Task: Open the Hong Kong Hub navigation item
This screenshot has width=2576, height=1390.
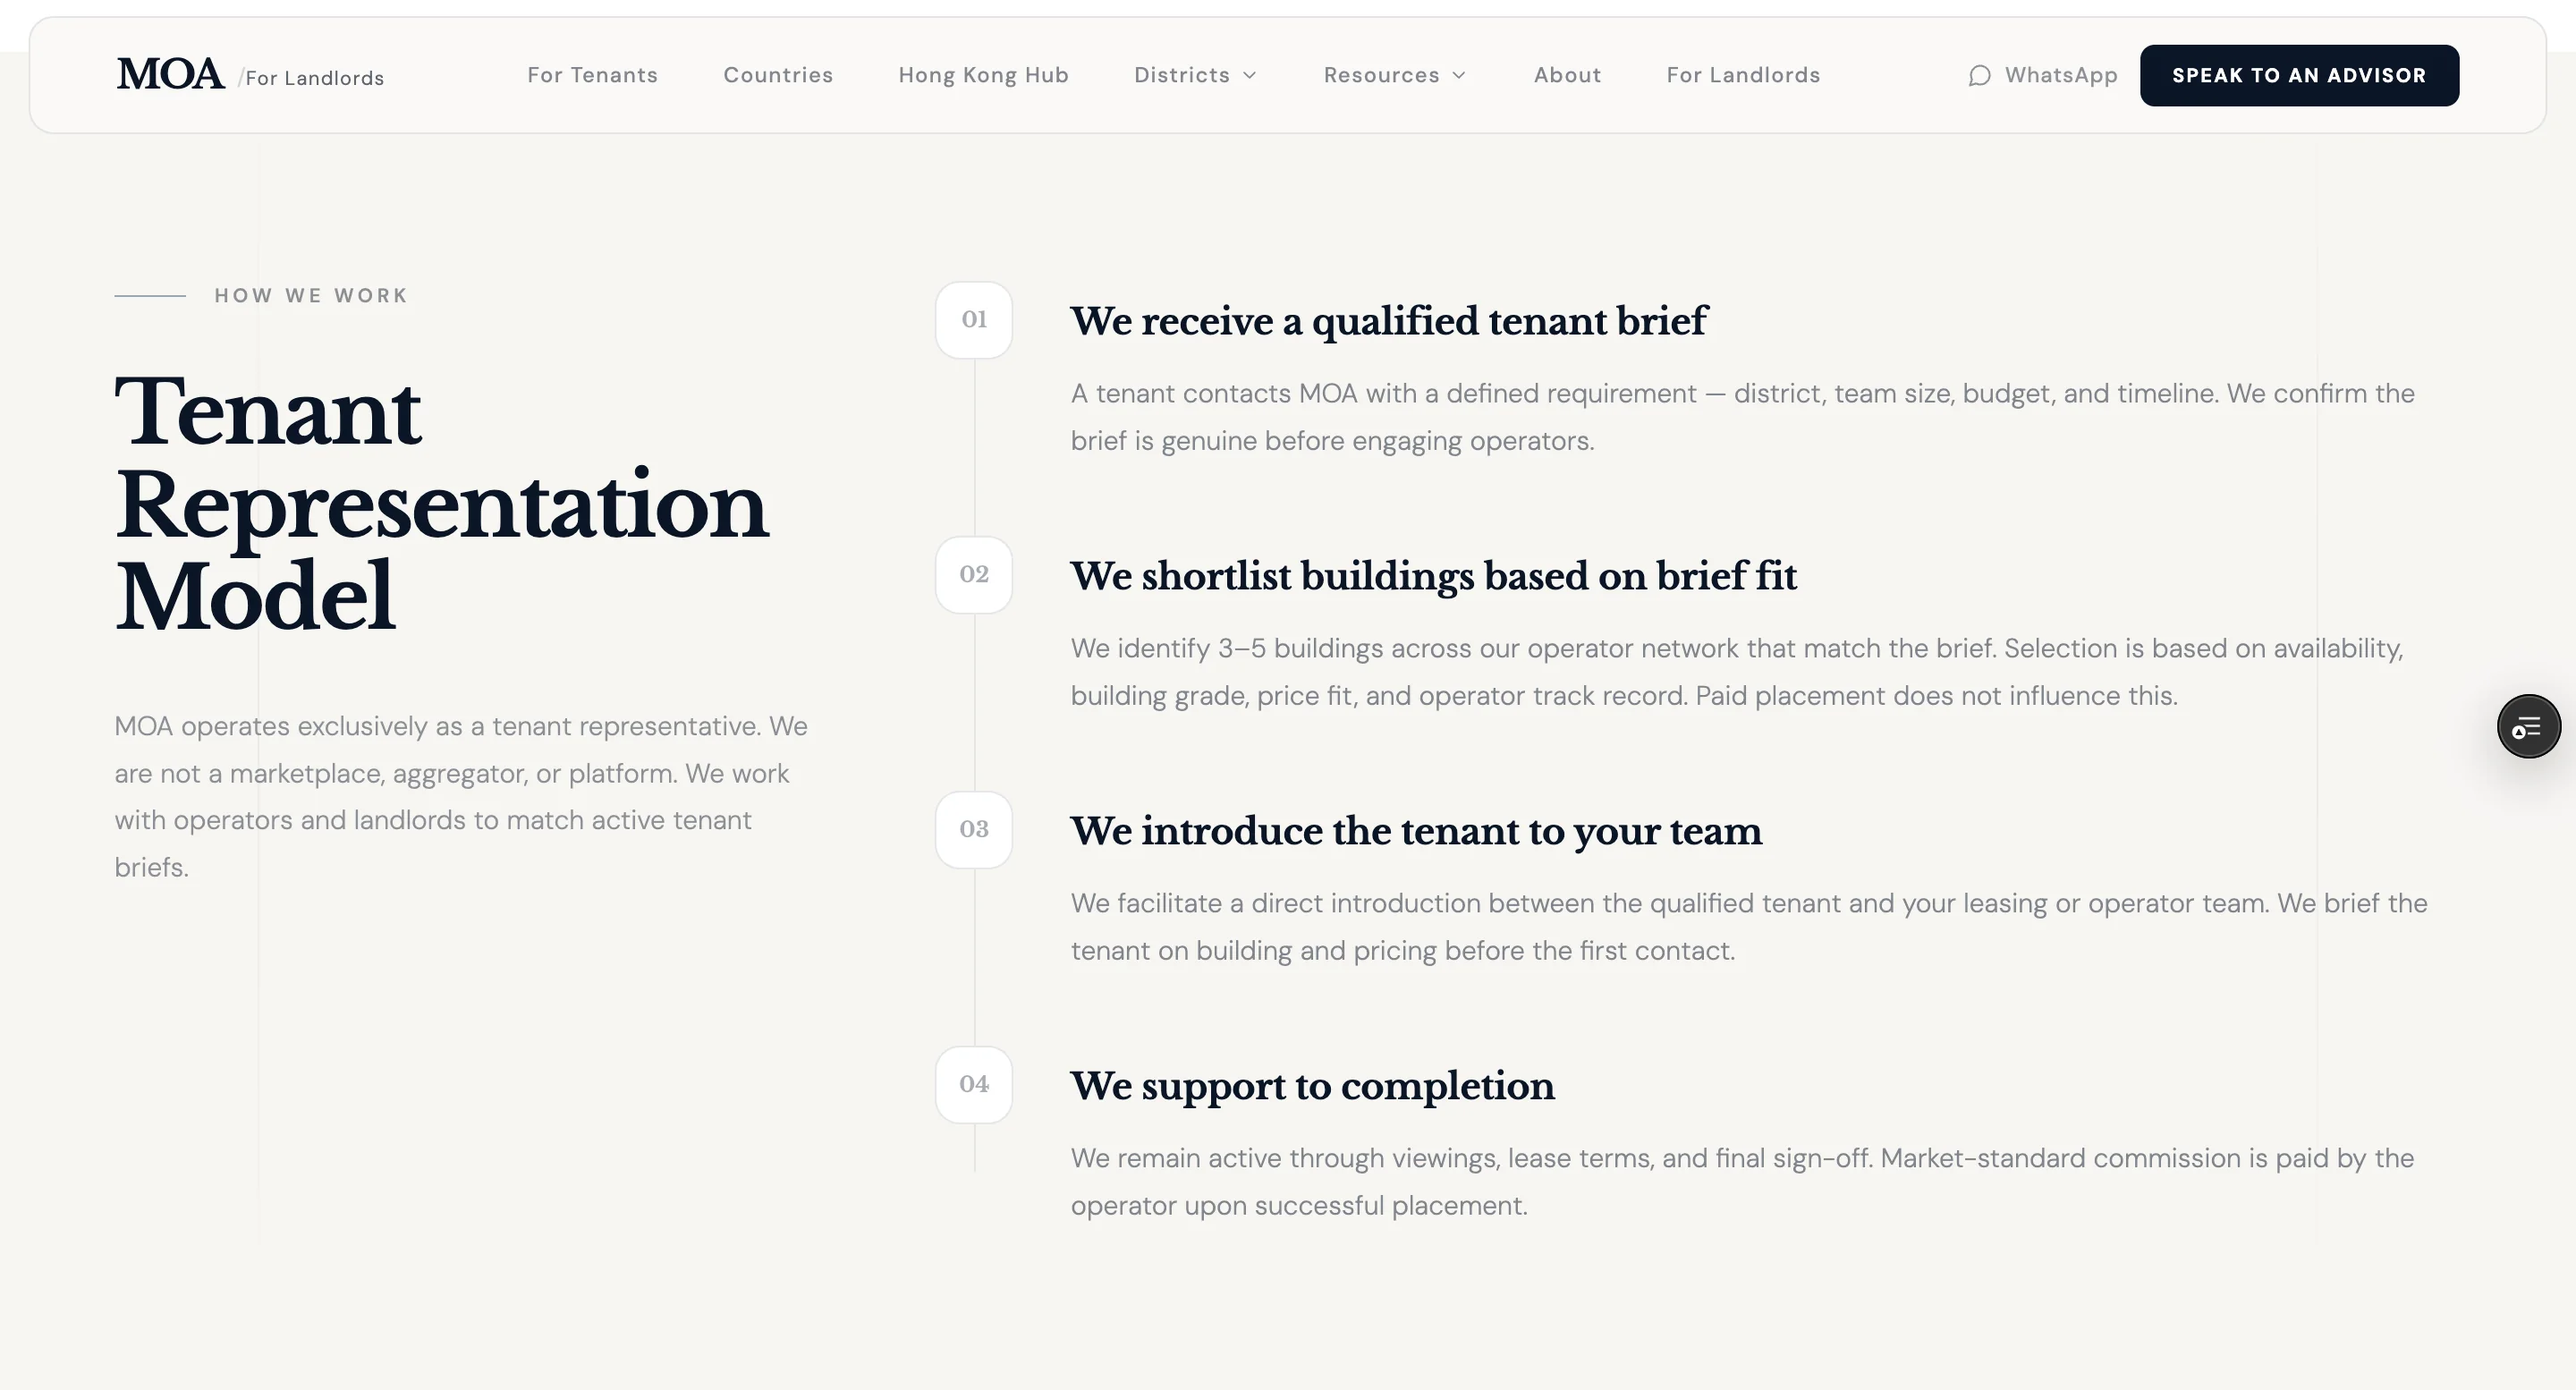Action: coord(983,75)
